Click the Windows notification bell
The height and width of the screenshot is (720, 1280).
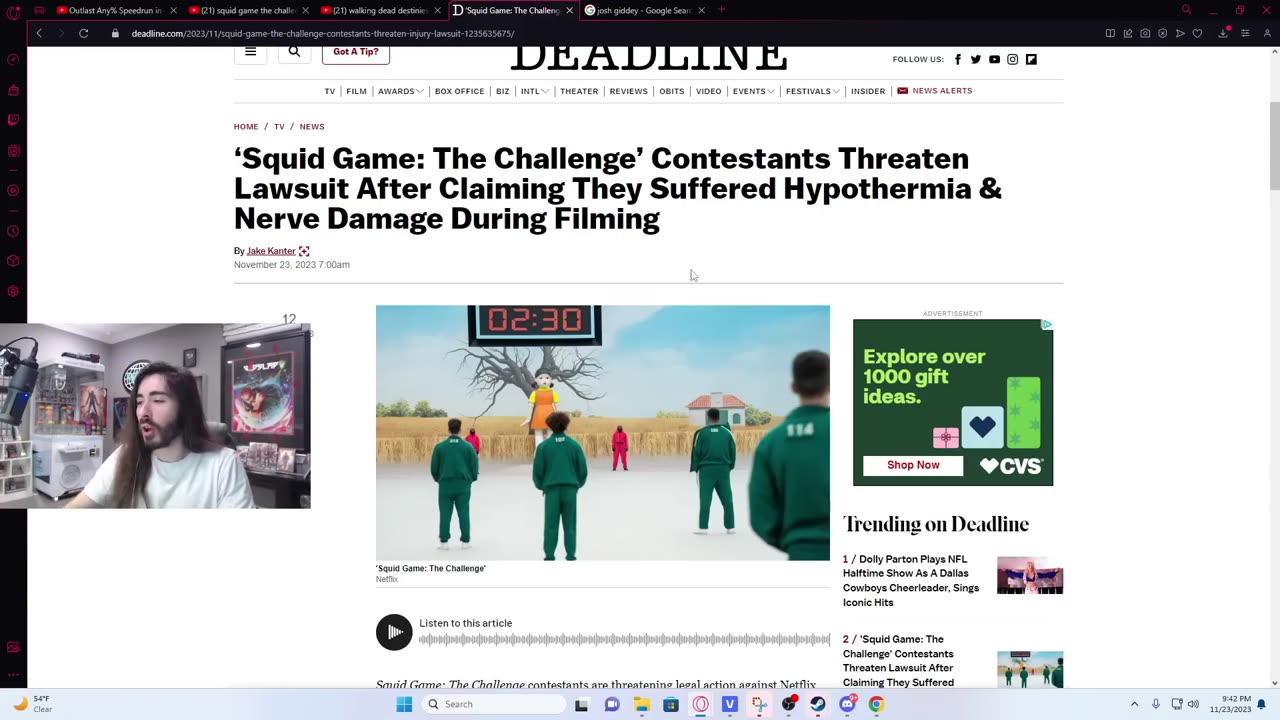[x=1261, y=704]
